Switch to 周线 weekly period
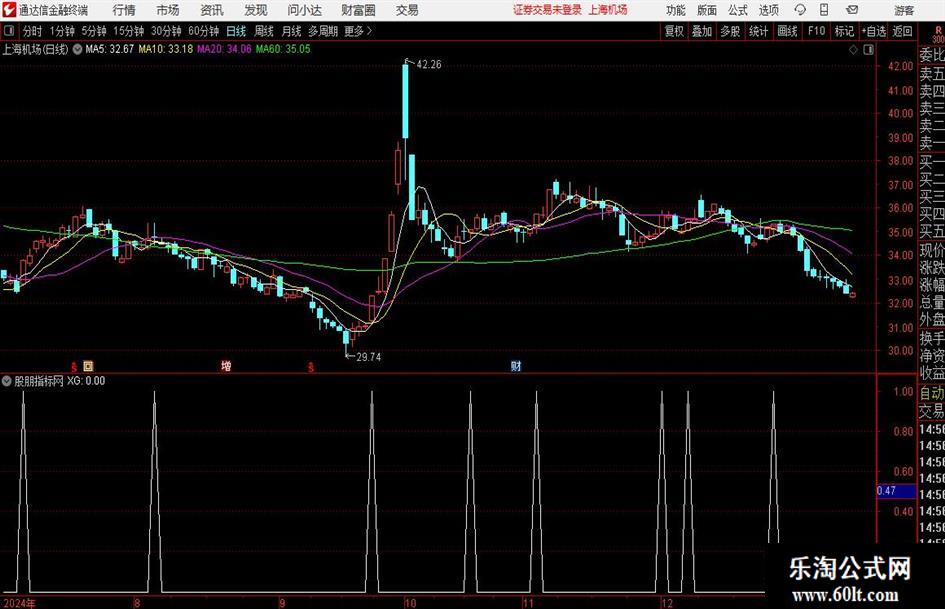The image size is (945, 609). (x=263, y=31)
